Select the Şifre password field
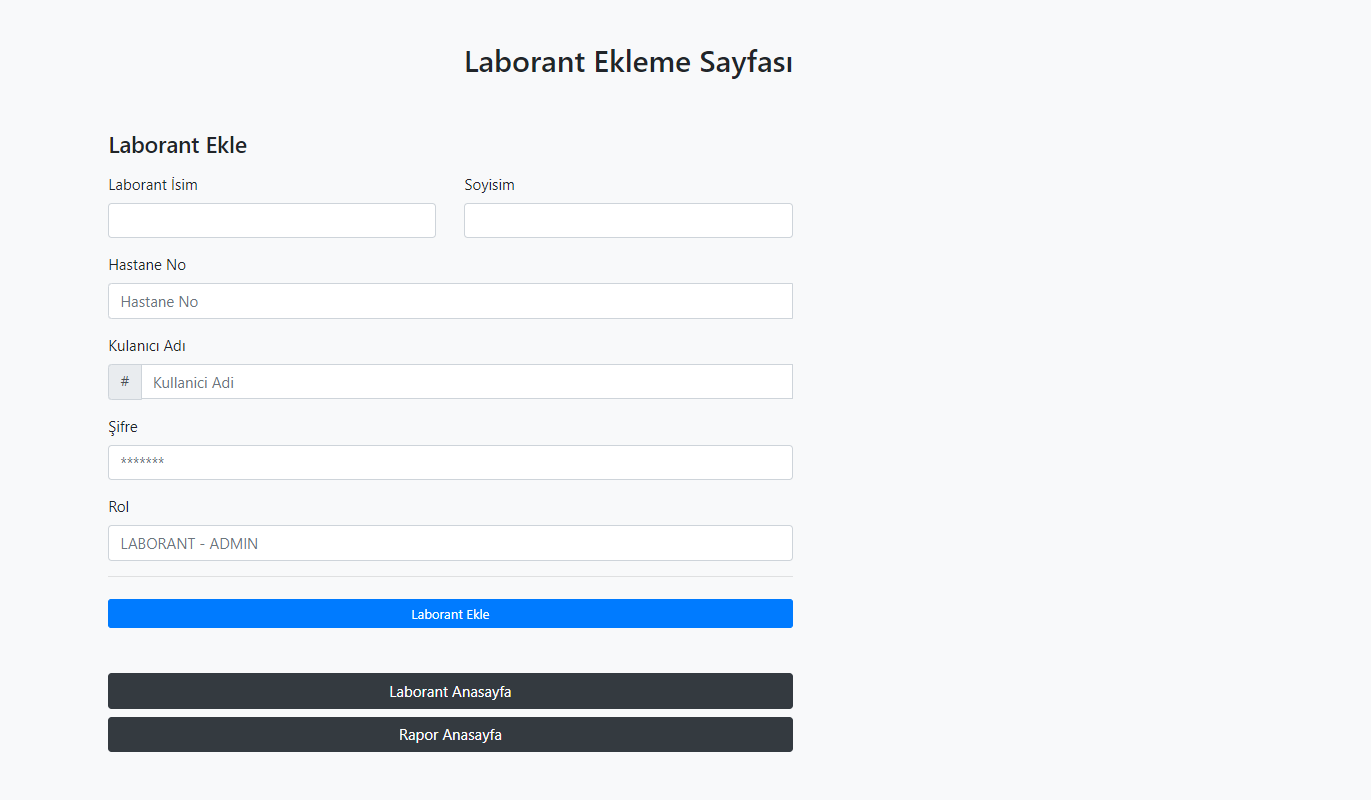Screen dimensions: 1371x800 pos(449,462)
